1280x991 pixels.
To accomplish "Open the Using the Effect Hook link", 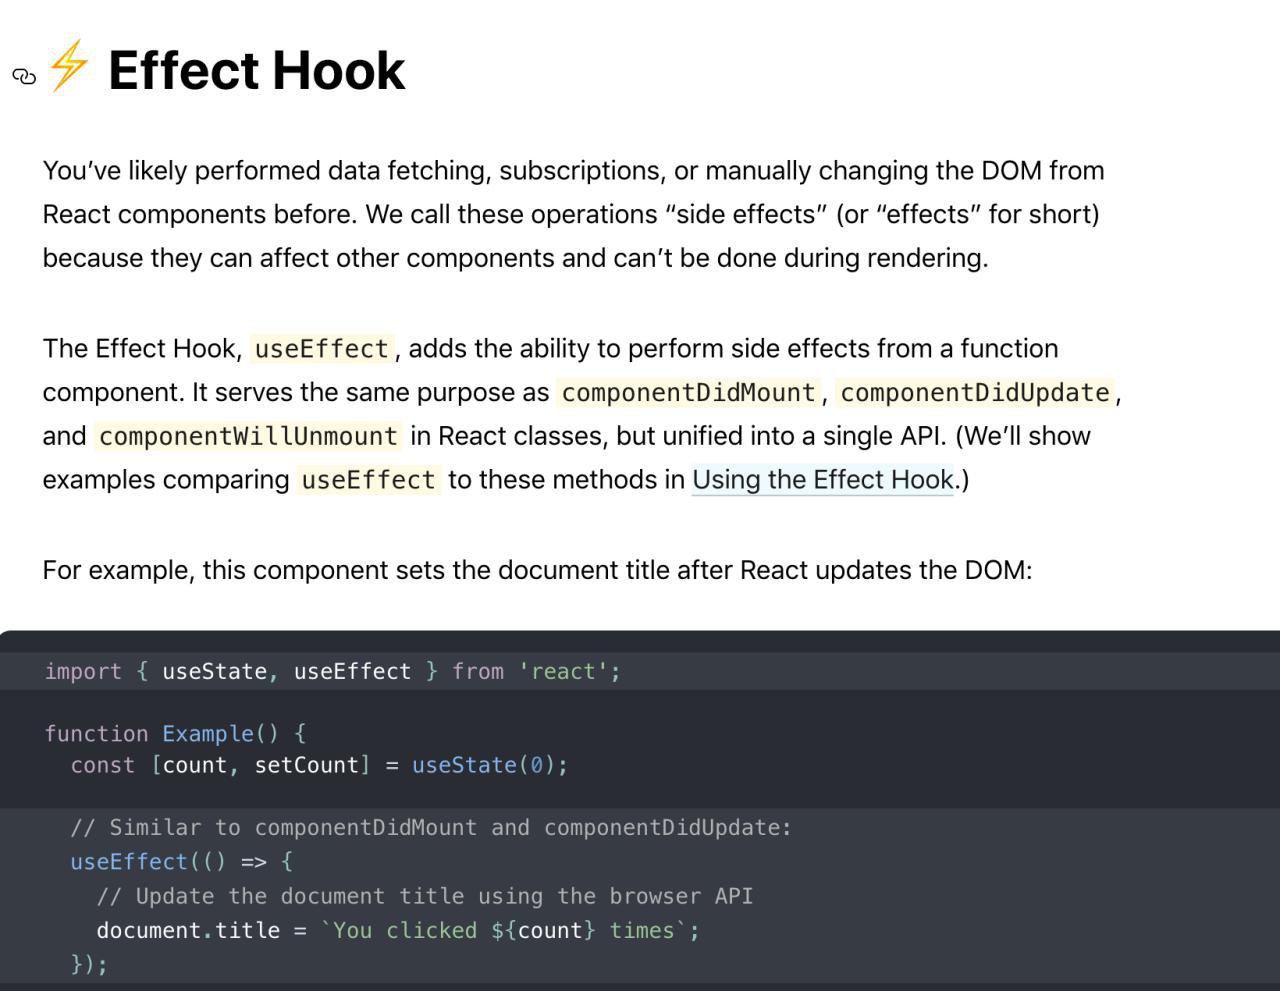I will point(823,480).
